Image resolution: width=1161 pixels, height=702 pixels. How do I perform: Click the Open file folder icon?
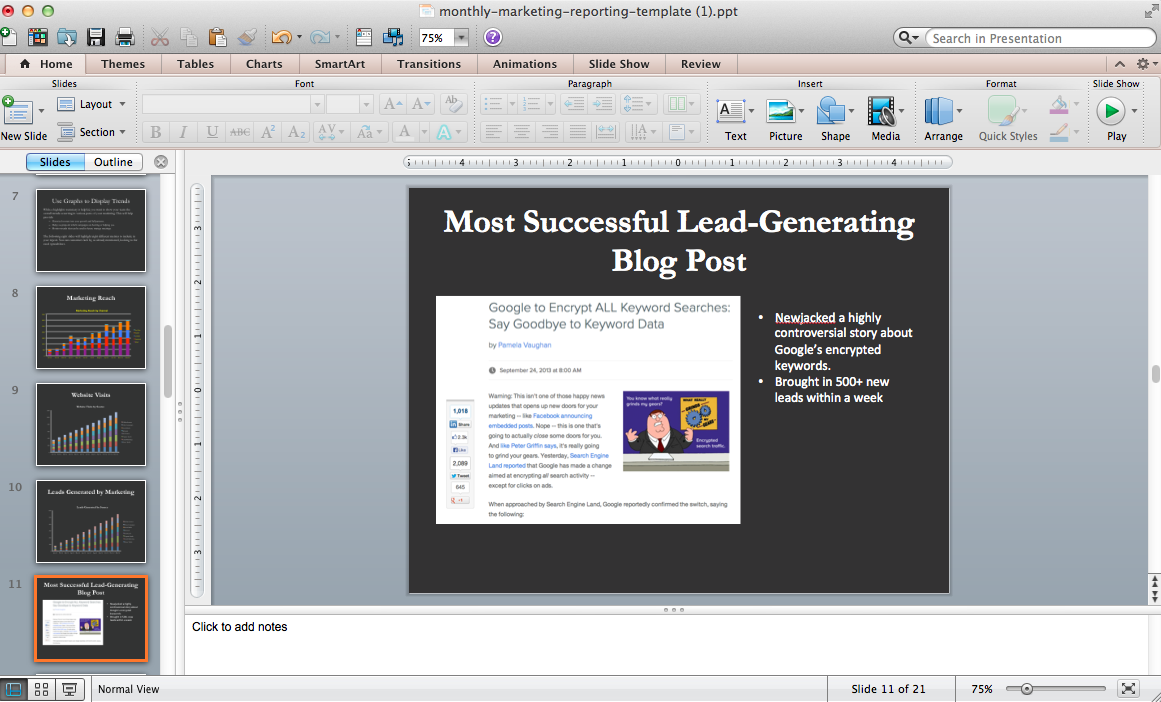point(67,37)
